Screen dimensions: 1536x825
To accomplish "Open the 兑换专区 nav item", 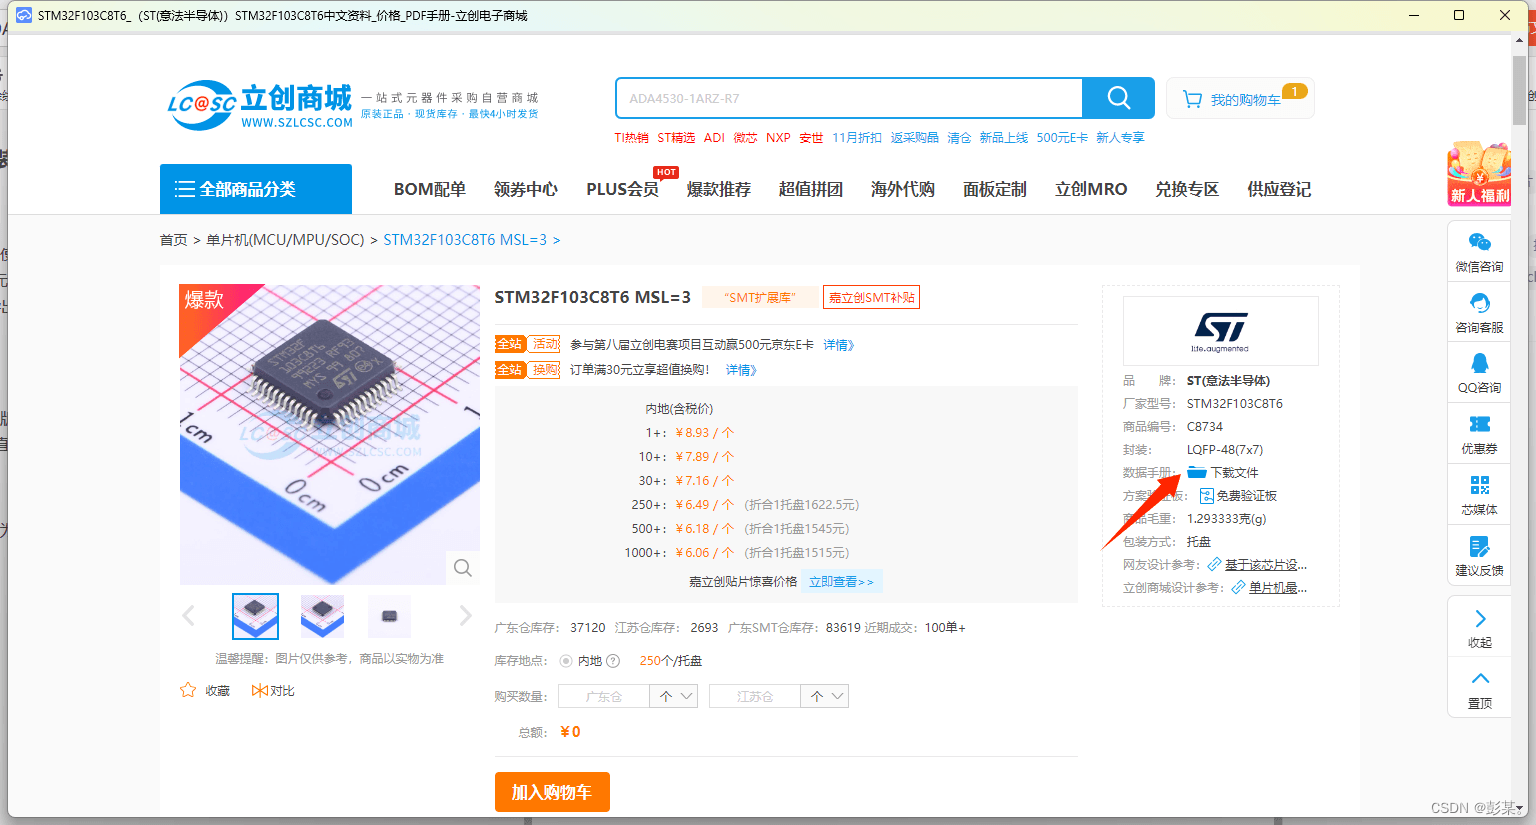I will pyautogui.click(x=1187, y=189).
